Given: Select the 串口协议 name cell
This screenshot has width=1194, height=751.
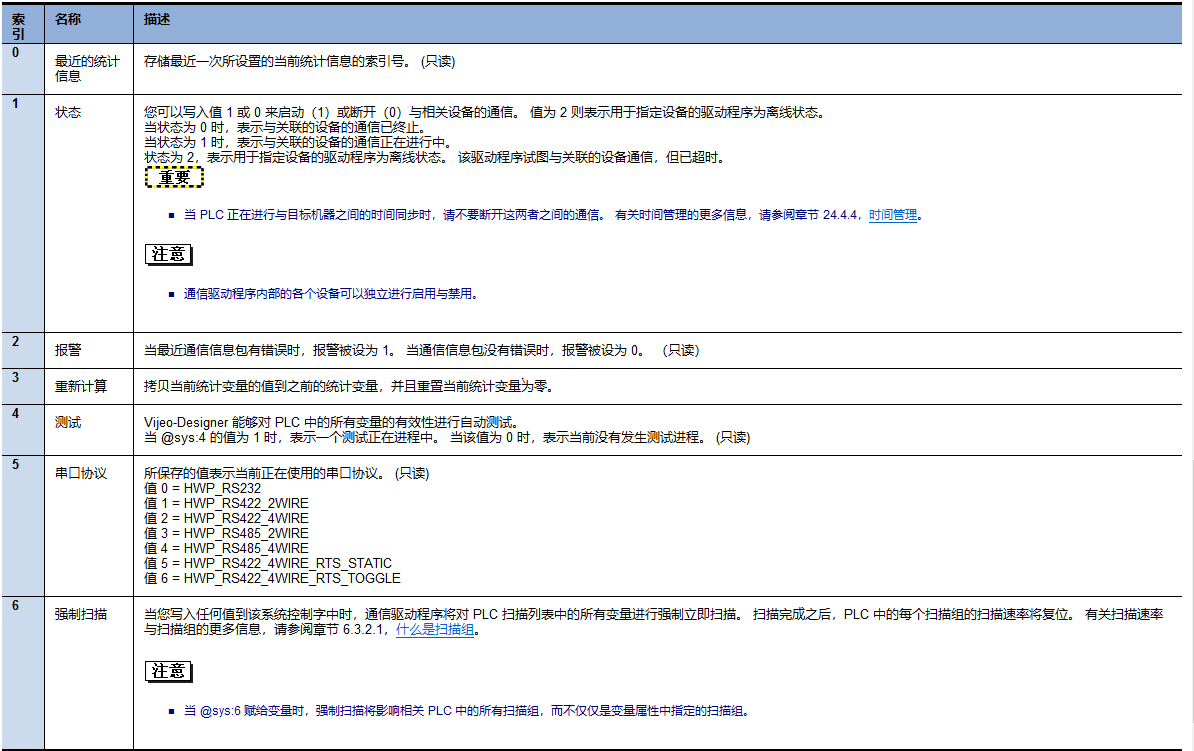Looking at the screenshot, I should tap(81, 472).
